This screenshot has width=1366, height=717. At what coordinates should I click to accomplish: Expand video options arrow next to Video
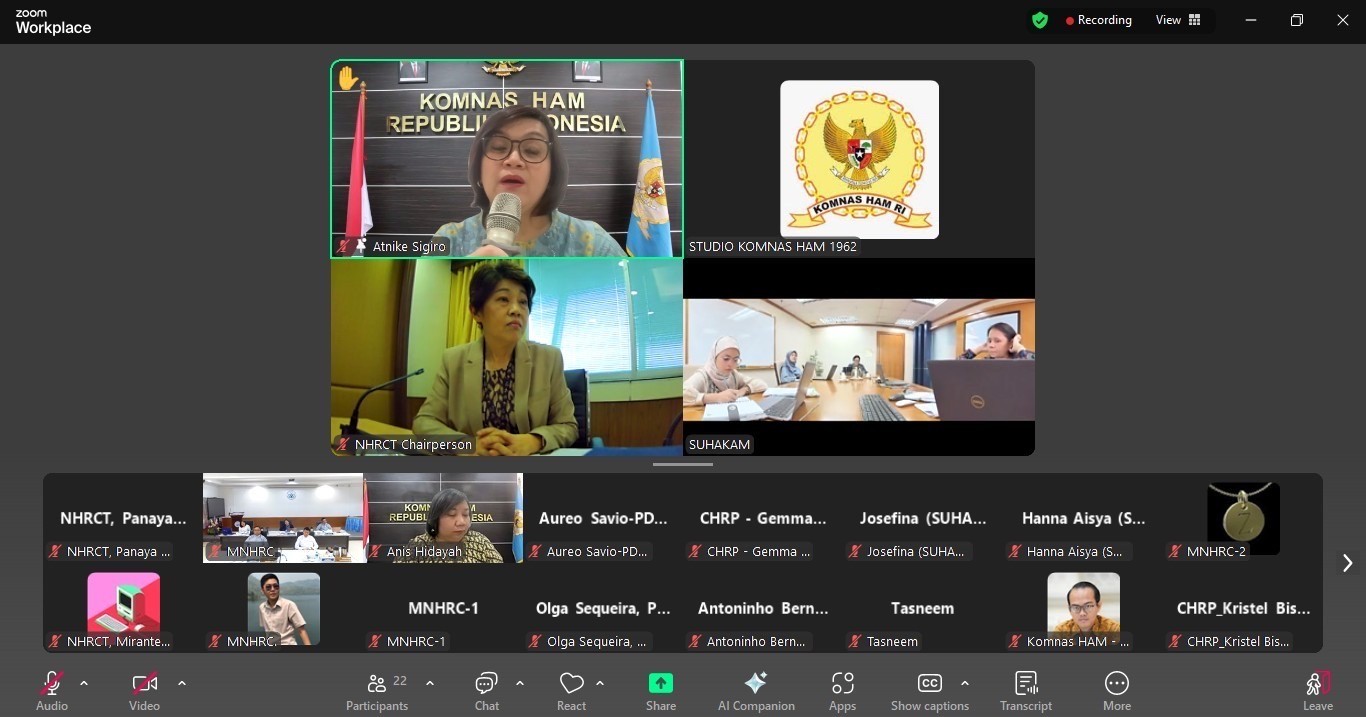[x=182, y=683]
